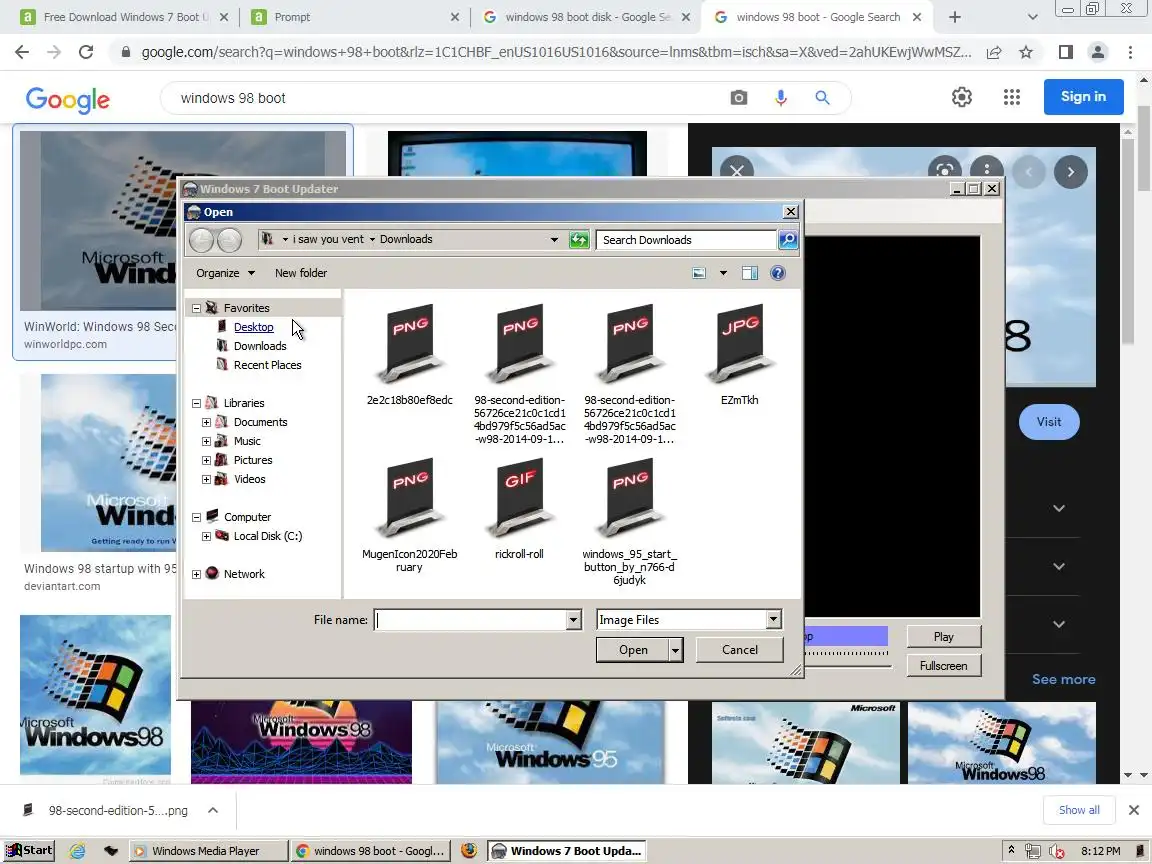Click Google voice search microphone icon
This screenshot has height=864, width=1152.
click(781, 98)
